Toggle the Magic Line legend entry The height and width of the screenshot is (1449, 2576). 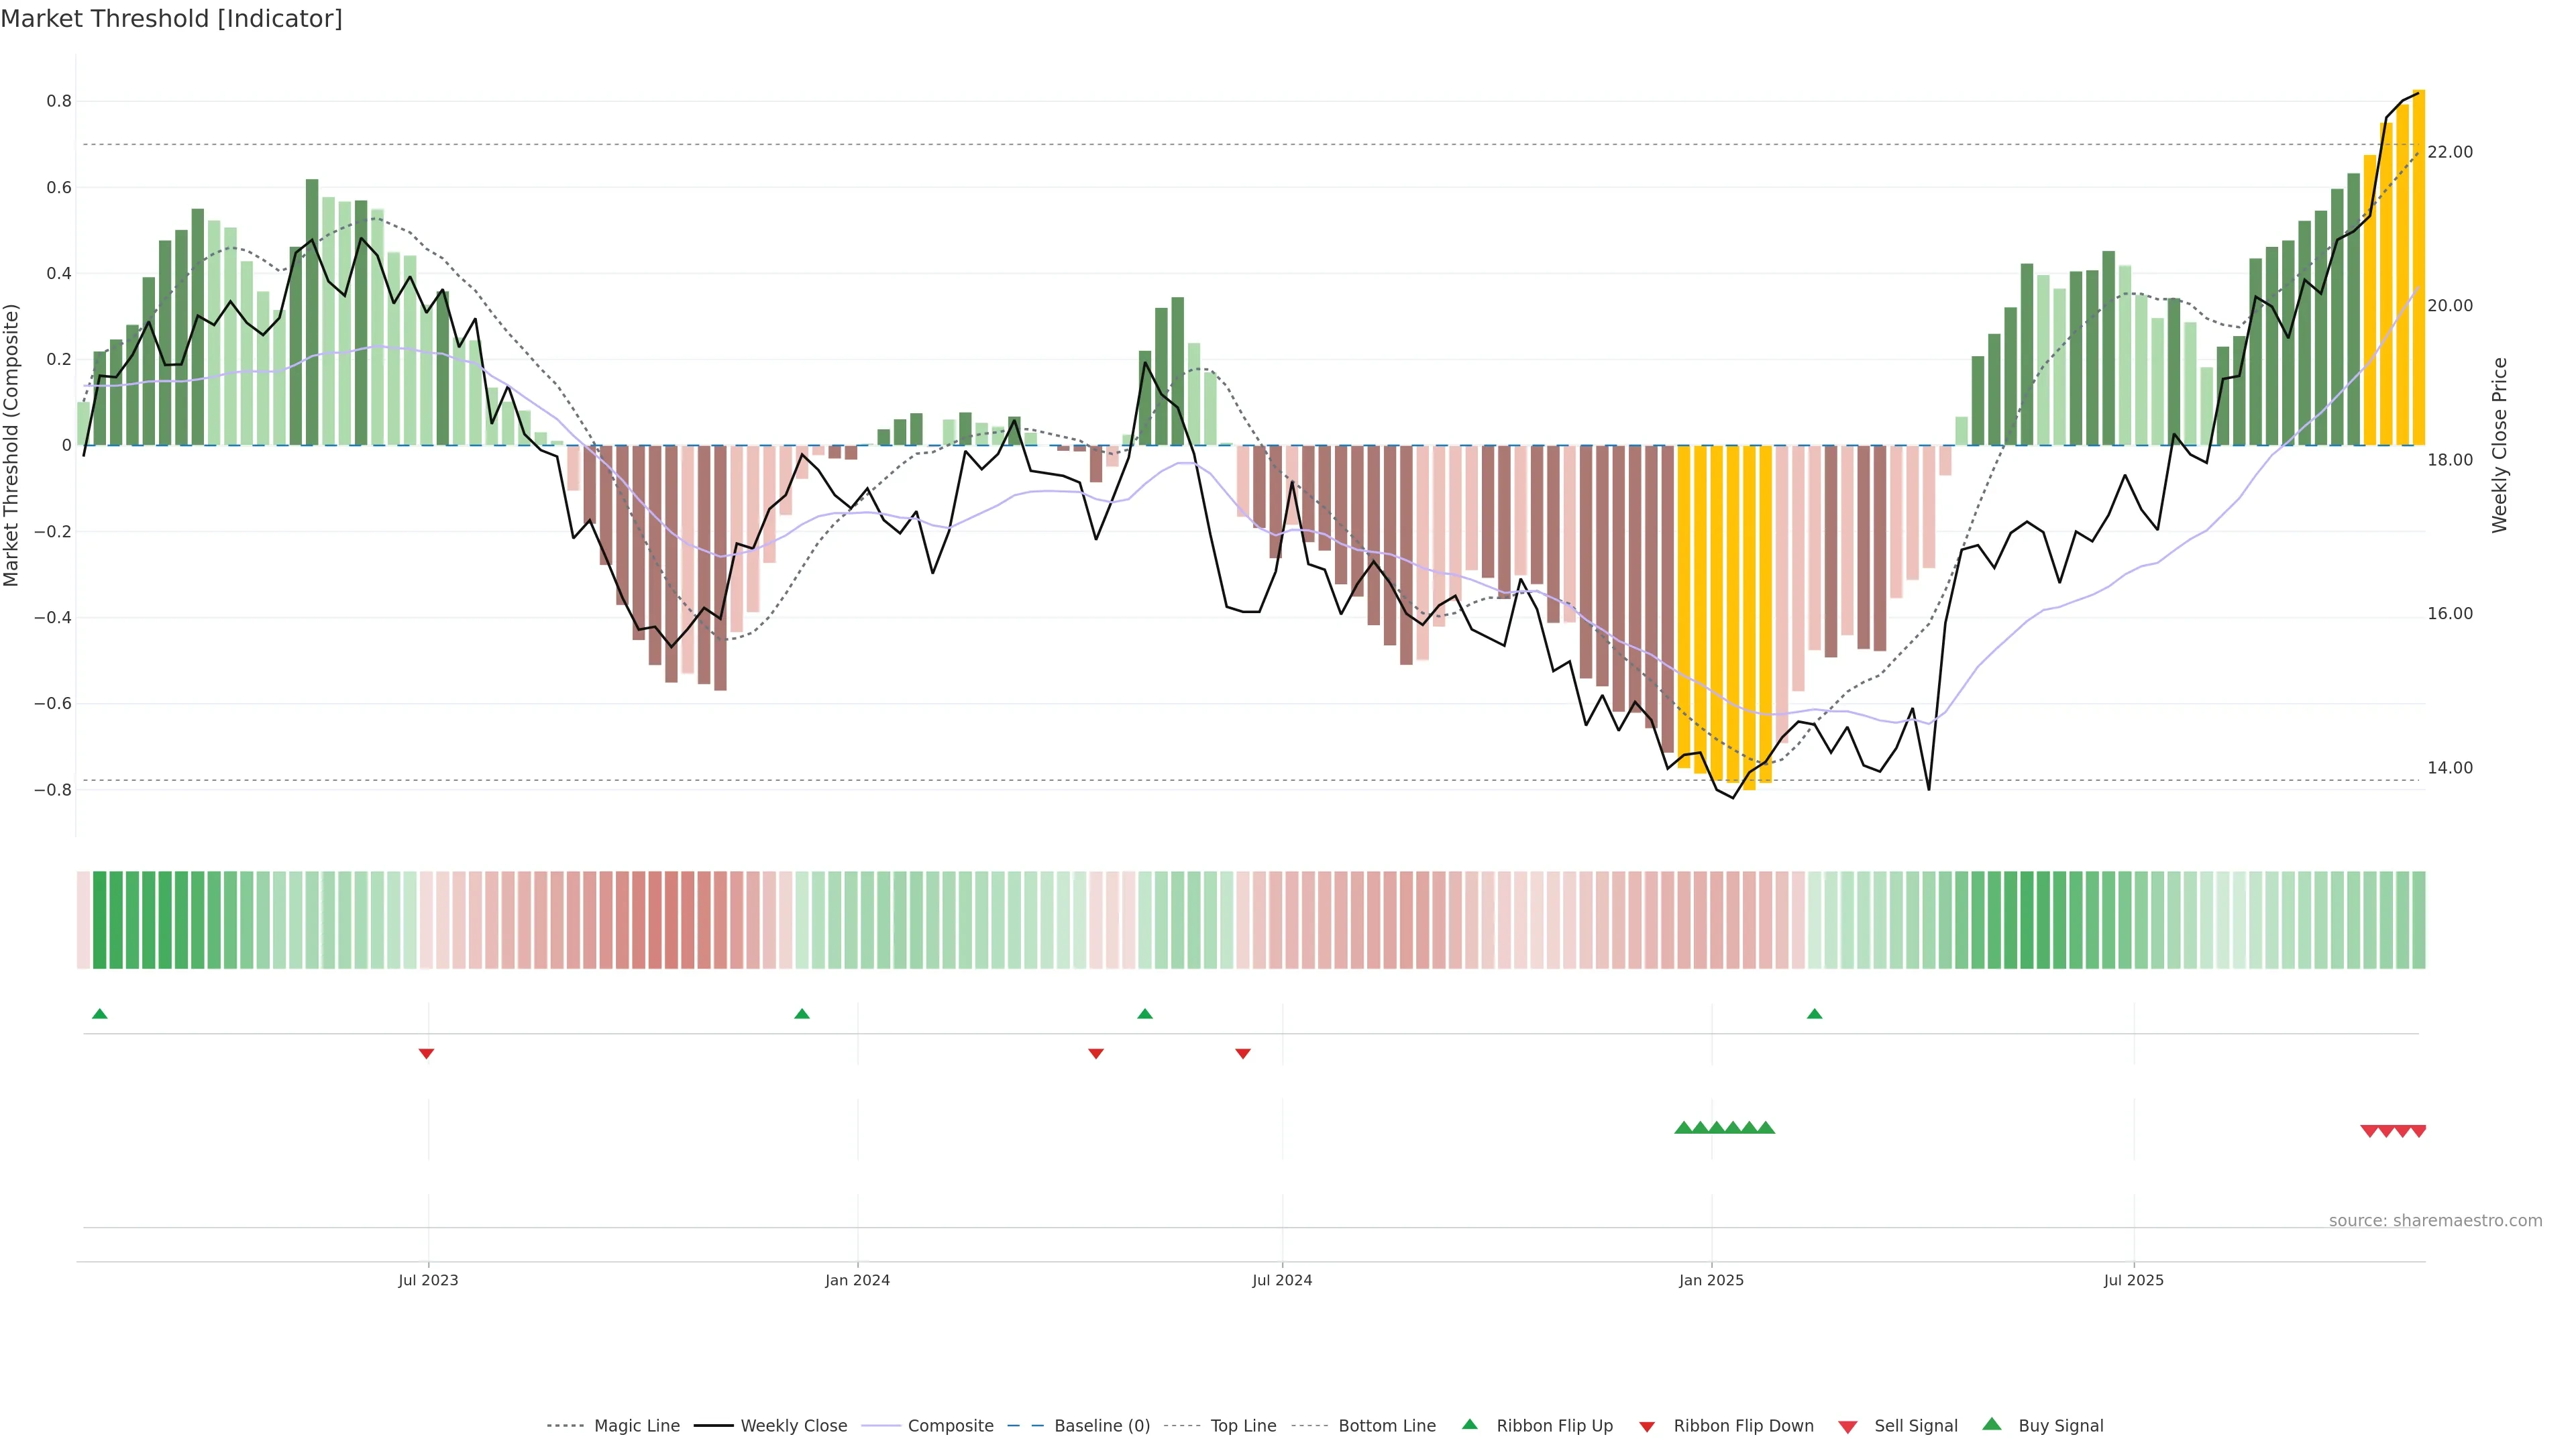[x=636, y=1426]
